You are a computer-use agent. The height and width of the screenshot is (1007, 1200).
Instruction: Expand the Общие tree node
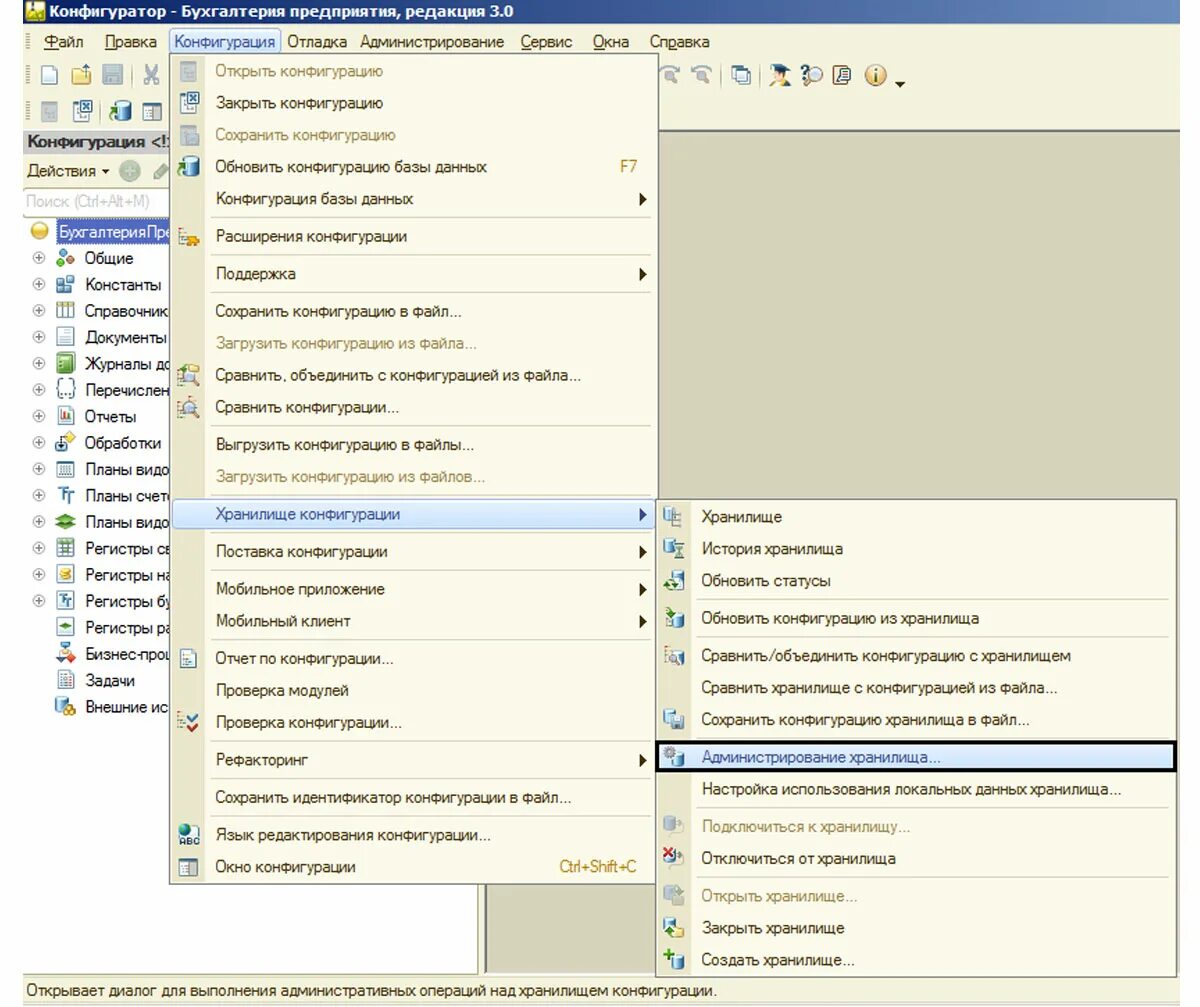click(x=39, y=258)
